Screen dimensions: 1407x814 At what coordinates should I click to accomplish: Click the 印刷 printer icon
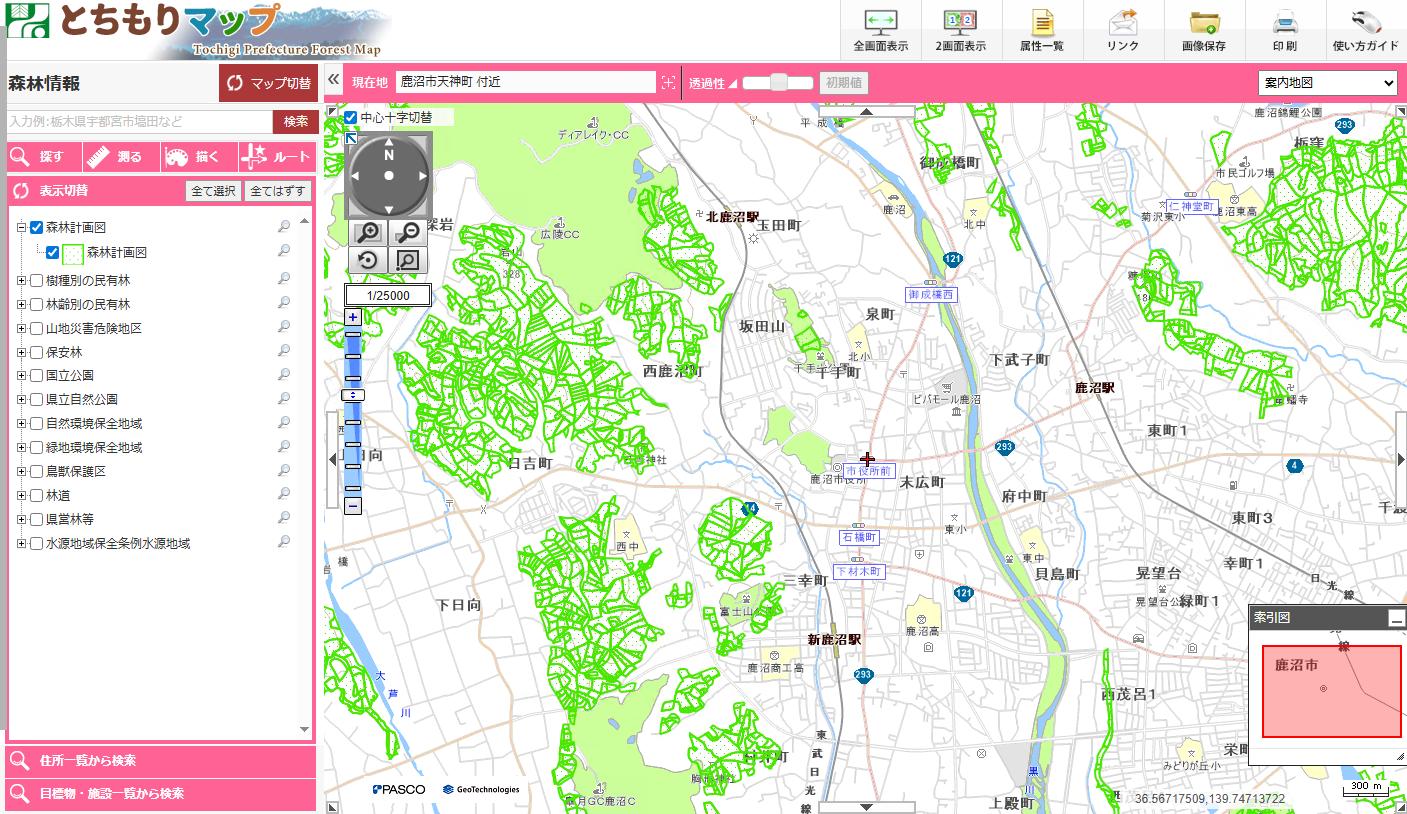[x=1285, y=30]
